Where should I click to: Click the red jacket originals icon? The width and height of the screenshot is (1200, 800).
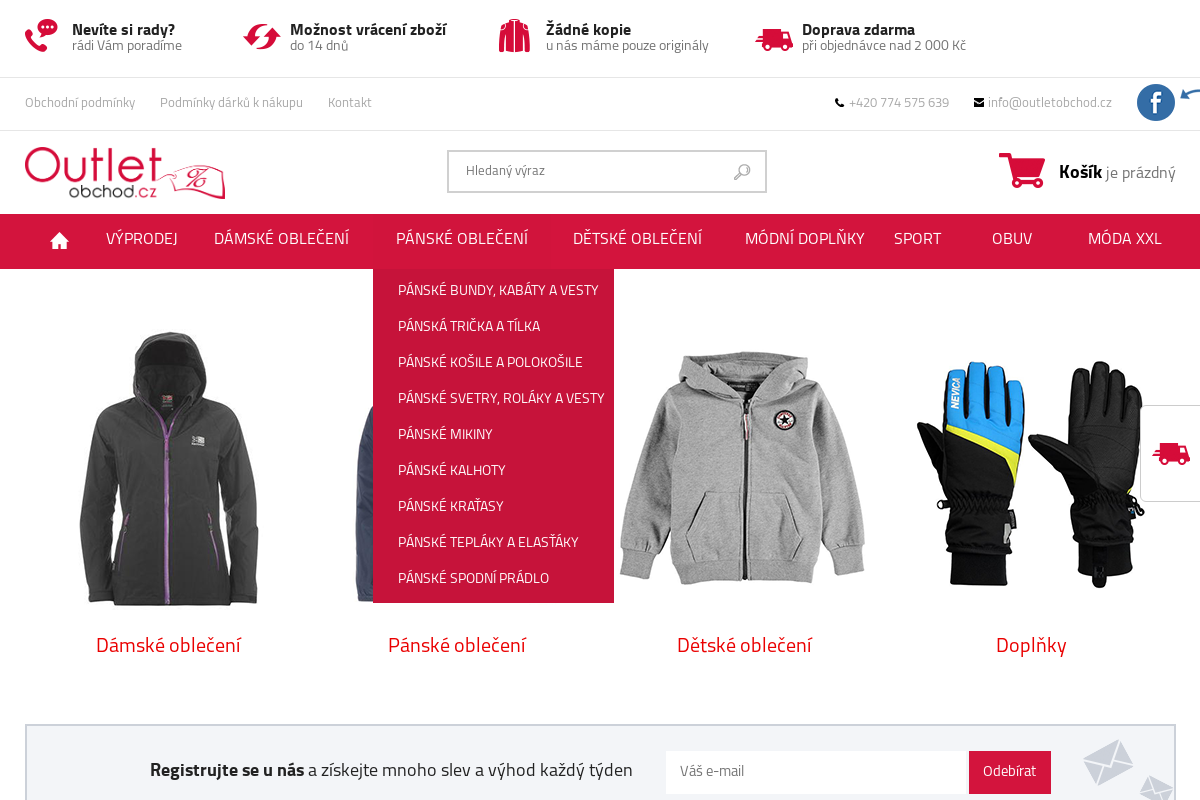point(514,36)
